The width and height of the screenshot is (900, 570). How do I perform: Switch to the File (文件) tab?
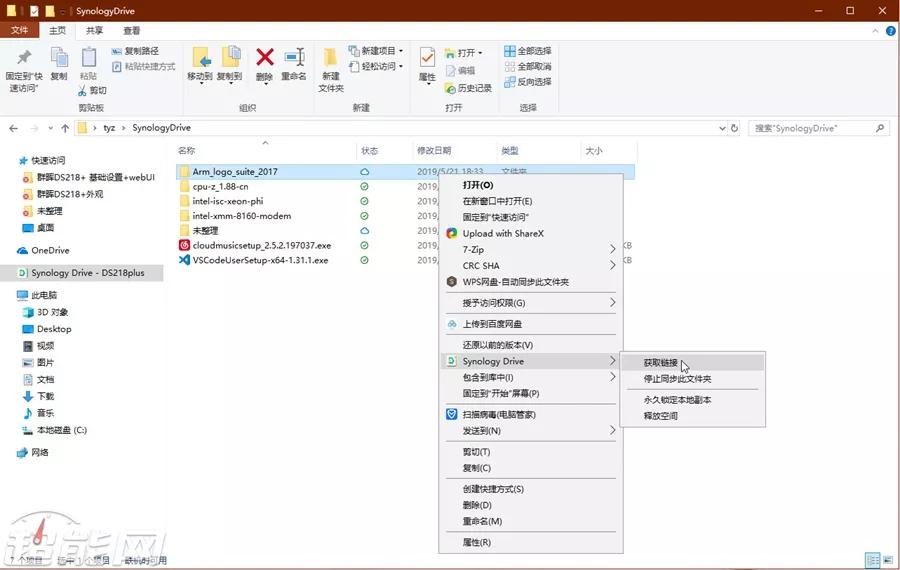pyautogui.click(x=20, y=30)
